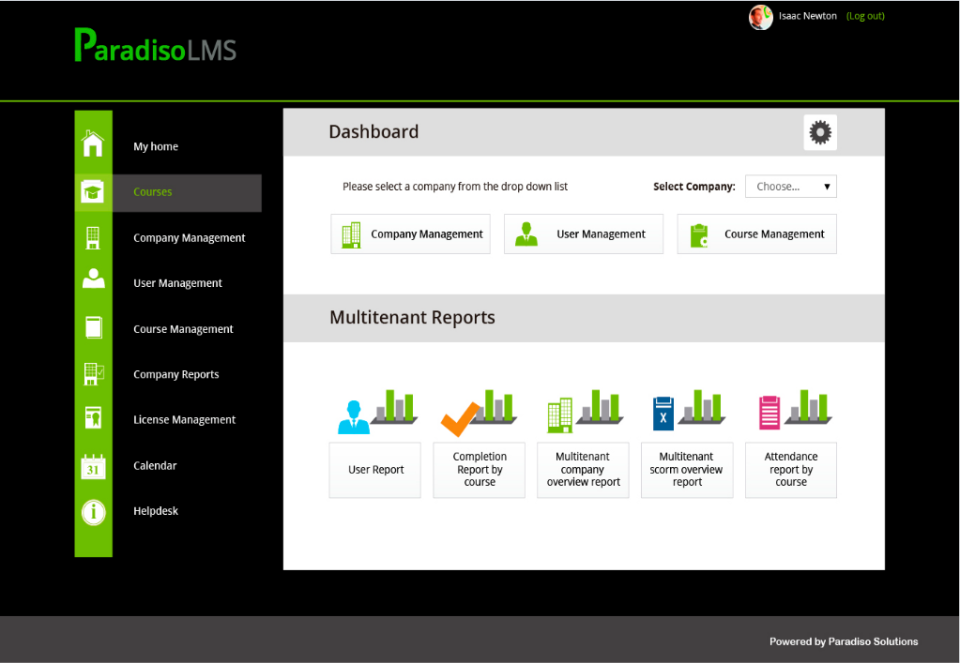Screen dimensions: 960x663
Task: Open Helpdesk from the sidebar menu
Action: coord(156,511)
